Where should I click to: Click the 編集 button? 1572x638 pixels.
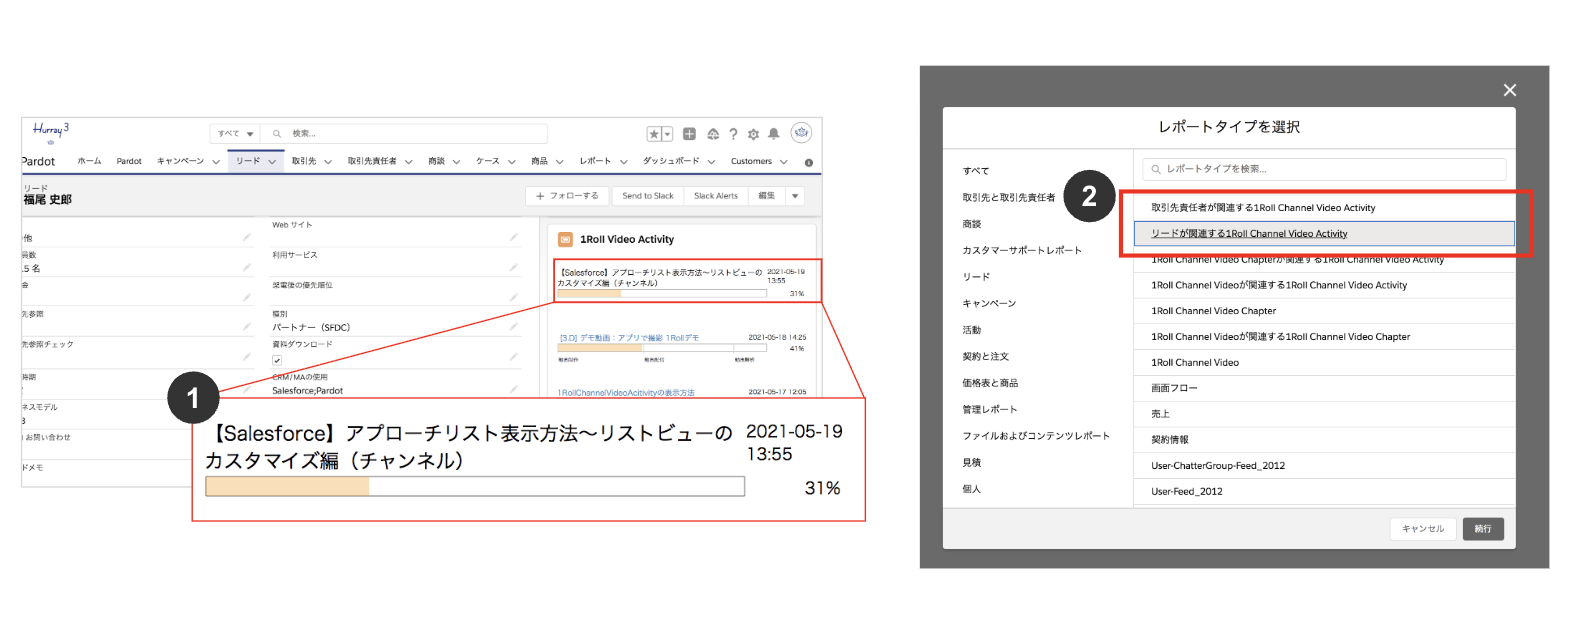(x=767, y=196)
